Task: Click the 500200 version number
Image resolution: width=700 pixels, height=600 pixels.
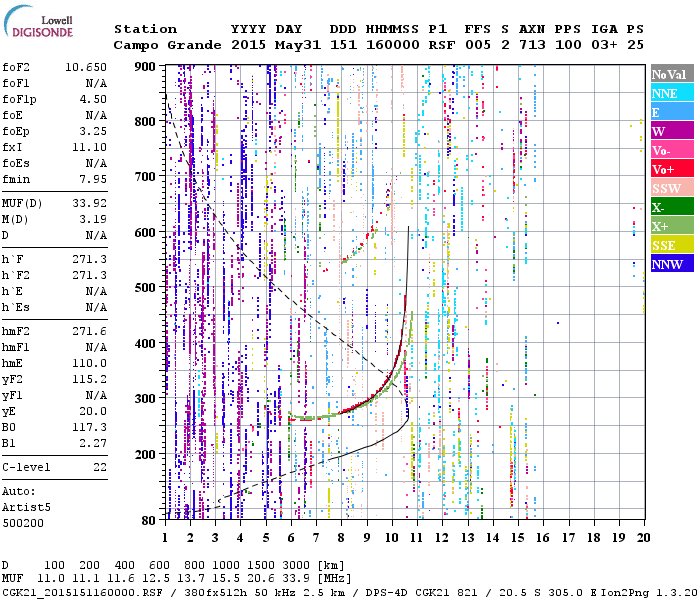Action: click(x=23, y=523)
